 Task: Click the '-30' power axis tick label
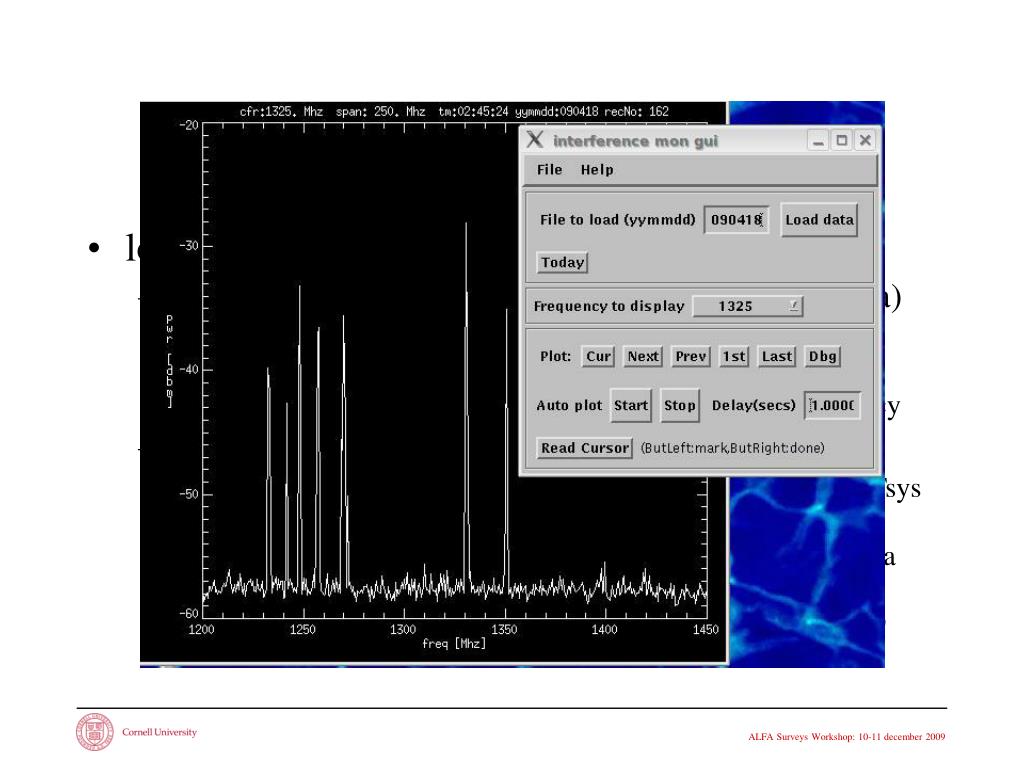(x=188, y=246)
